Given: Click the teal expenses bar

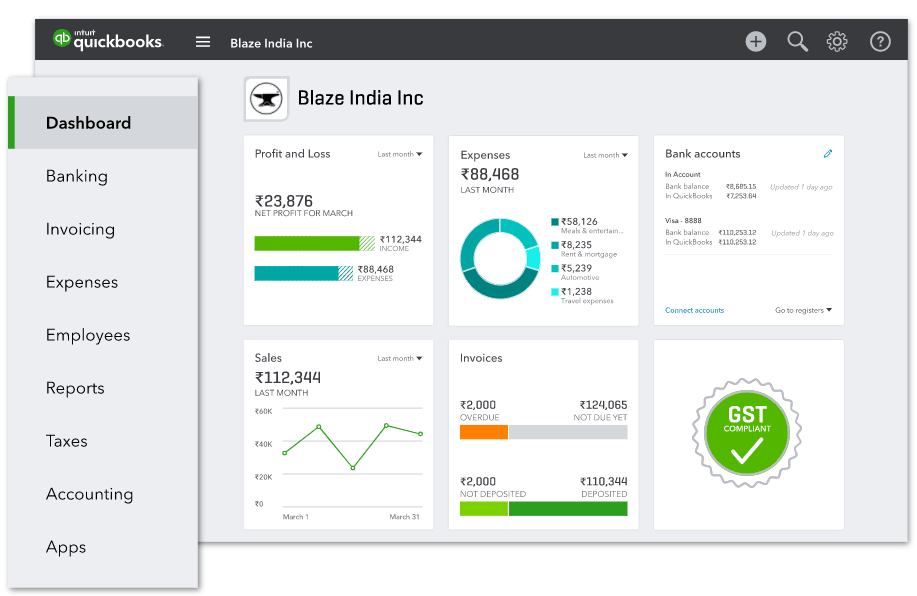Looking at the screenshot, I should point(304,273).
